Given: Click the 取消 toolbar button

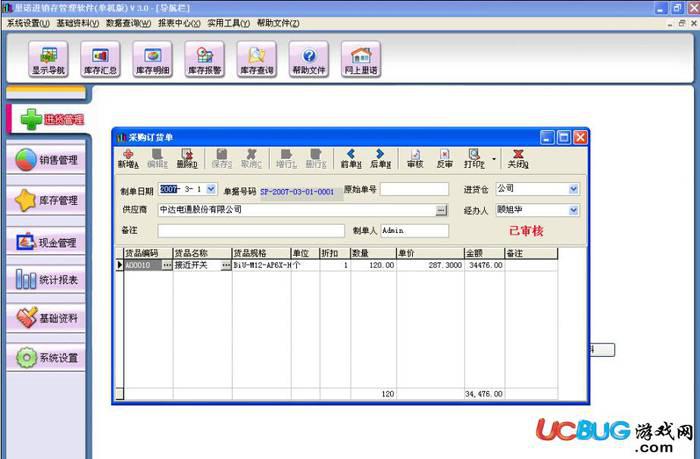Looking at the screenshot, I should click(251, 159).
